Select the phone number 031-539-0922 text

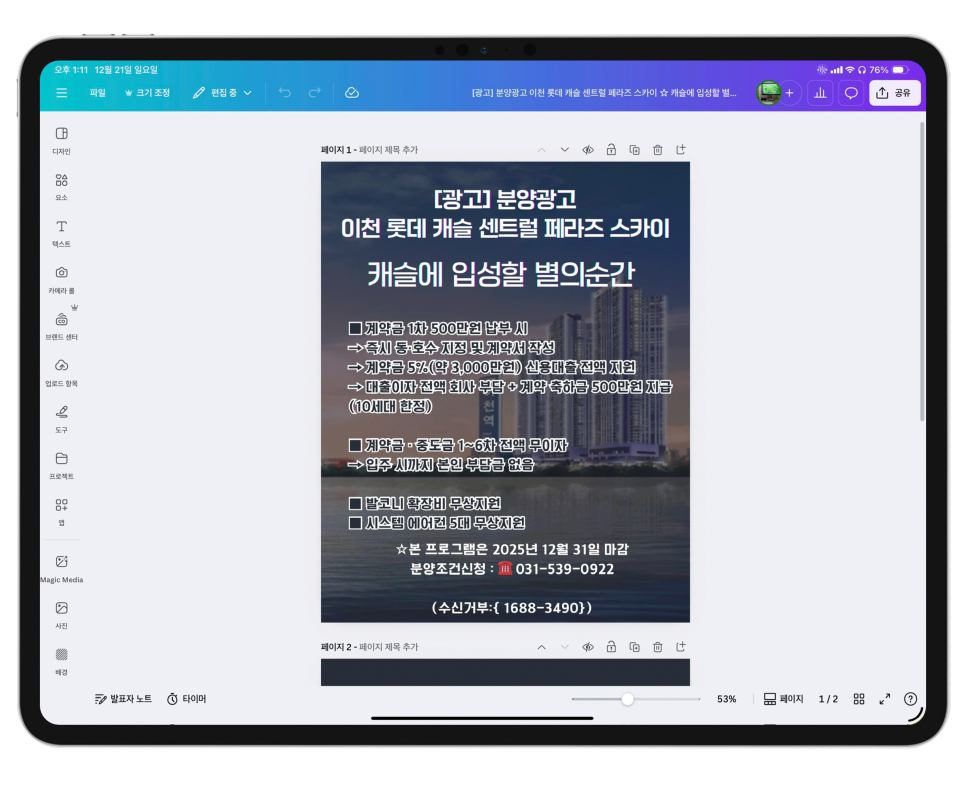pyautogui.click(x=564, y=569)
